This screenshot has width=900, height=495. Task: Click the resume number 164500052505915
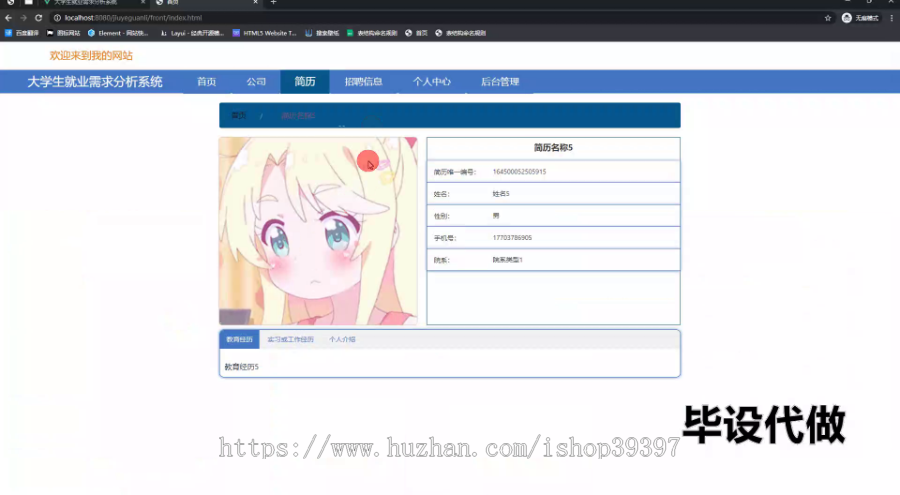point(519,172)
